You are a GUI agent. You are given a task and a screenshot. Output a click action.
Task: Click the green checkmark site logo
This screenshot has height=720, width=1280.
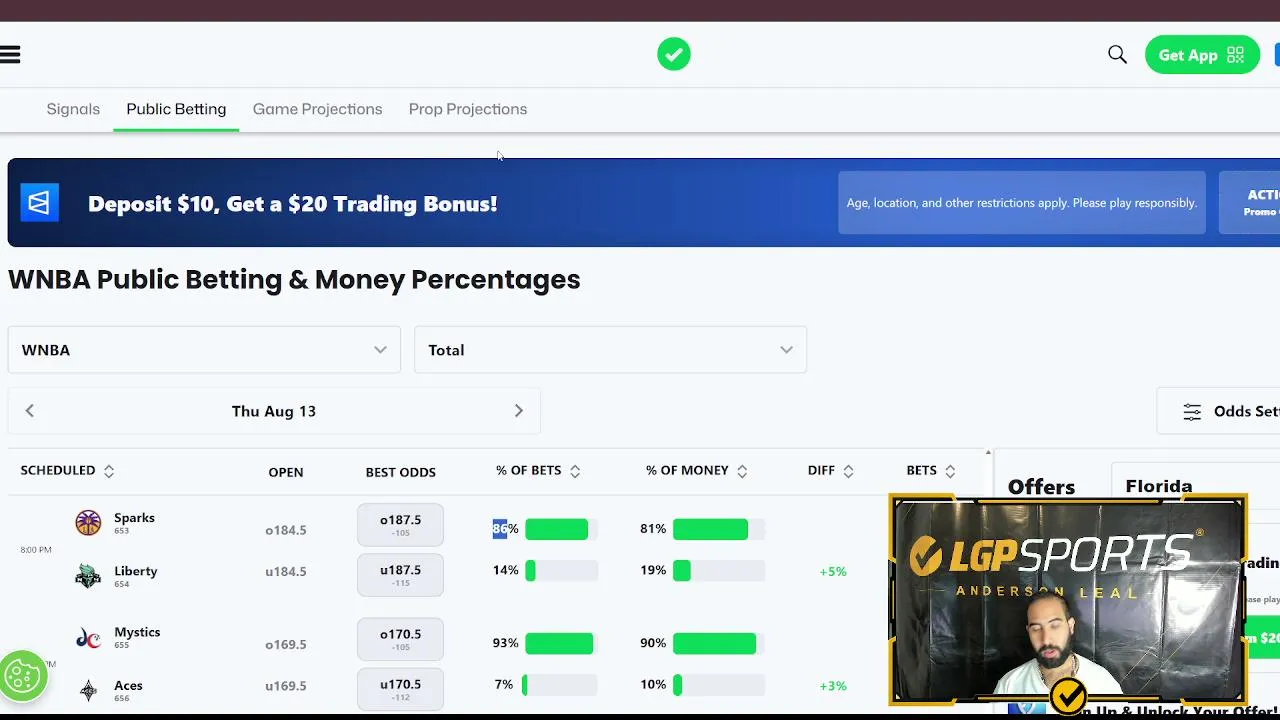click(674, 54)
